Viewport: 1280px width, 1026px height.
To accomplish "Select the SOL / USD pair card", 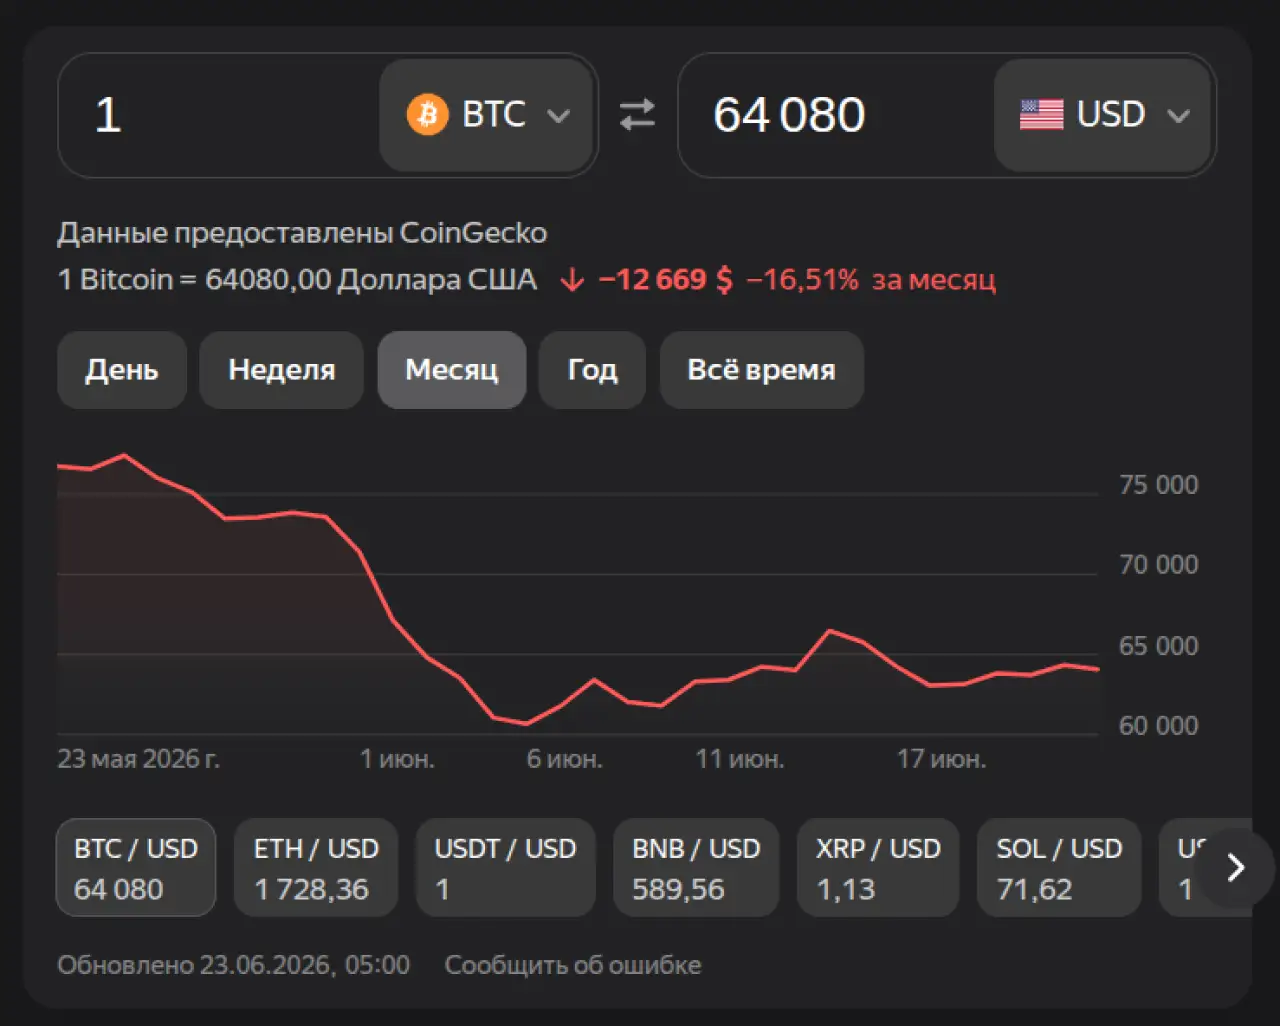I will [x=1059, y=868].
